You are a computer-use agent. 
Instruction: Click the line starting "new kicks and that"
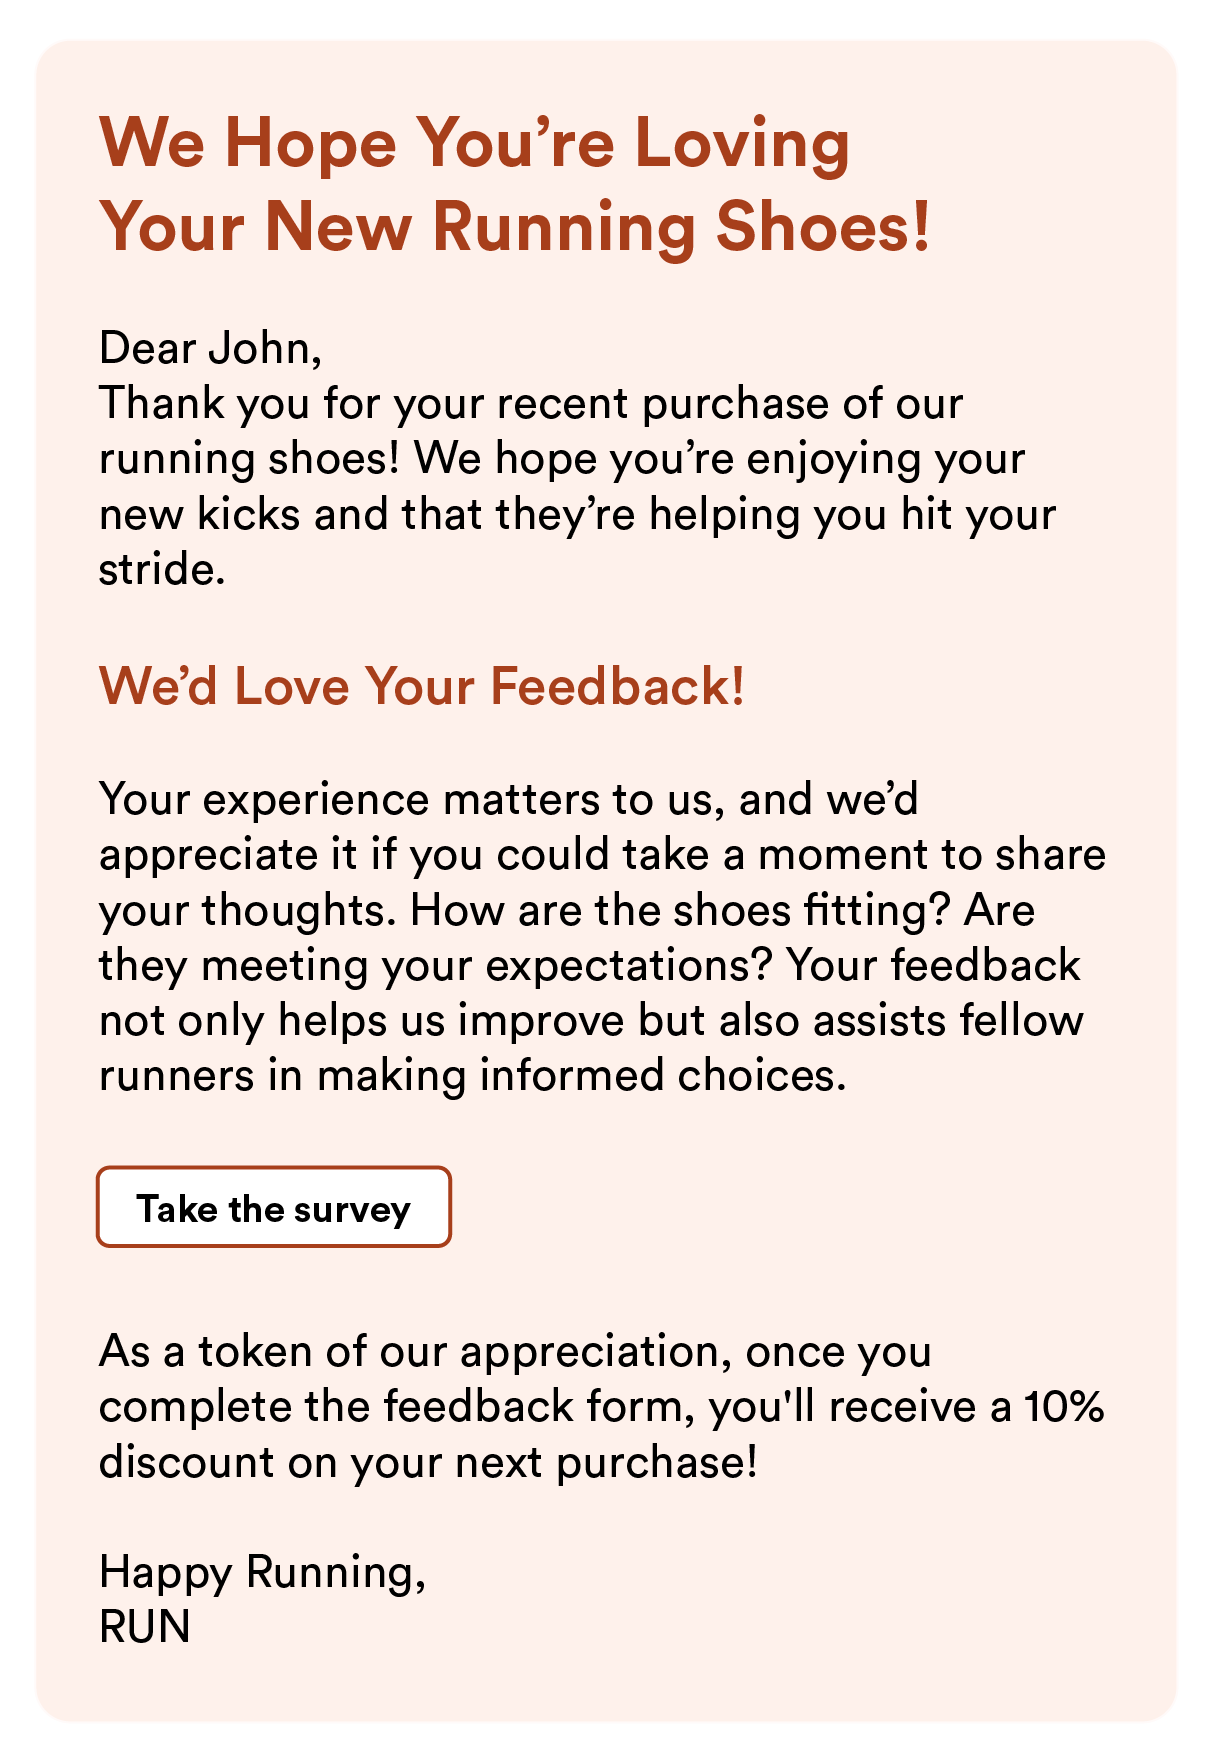[x=577, y=515]
